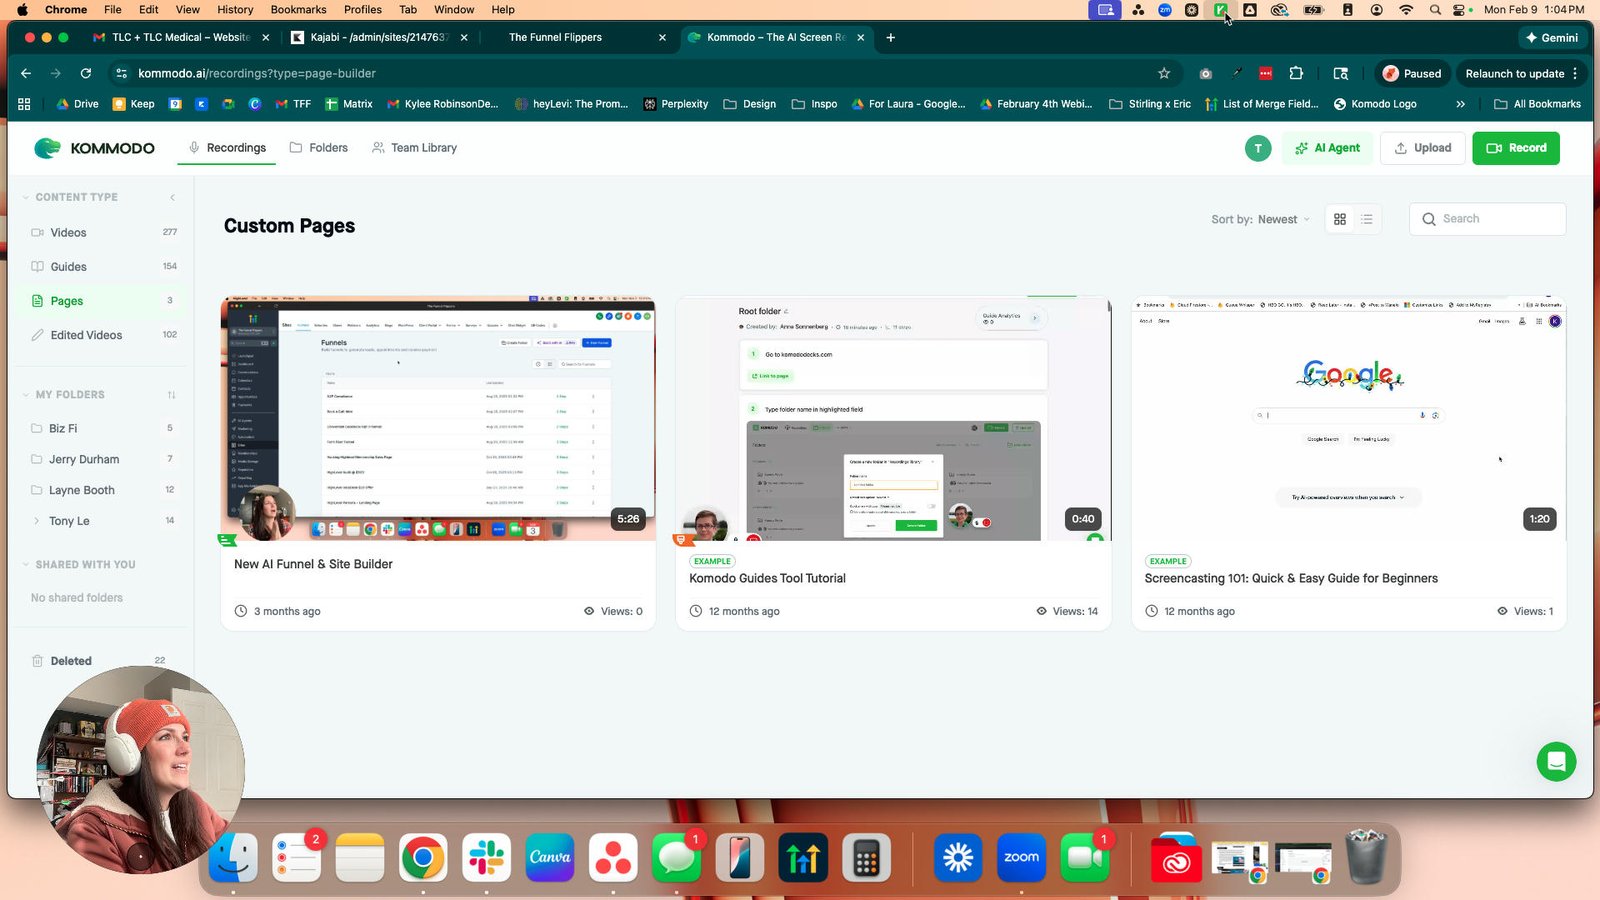1600x900 pixels.
Task: Open New AI Funnel & Site Builder thumbnail
Action: (x=438, y=418)
